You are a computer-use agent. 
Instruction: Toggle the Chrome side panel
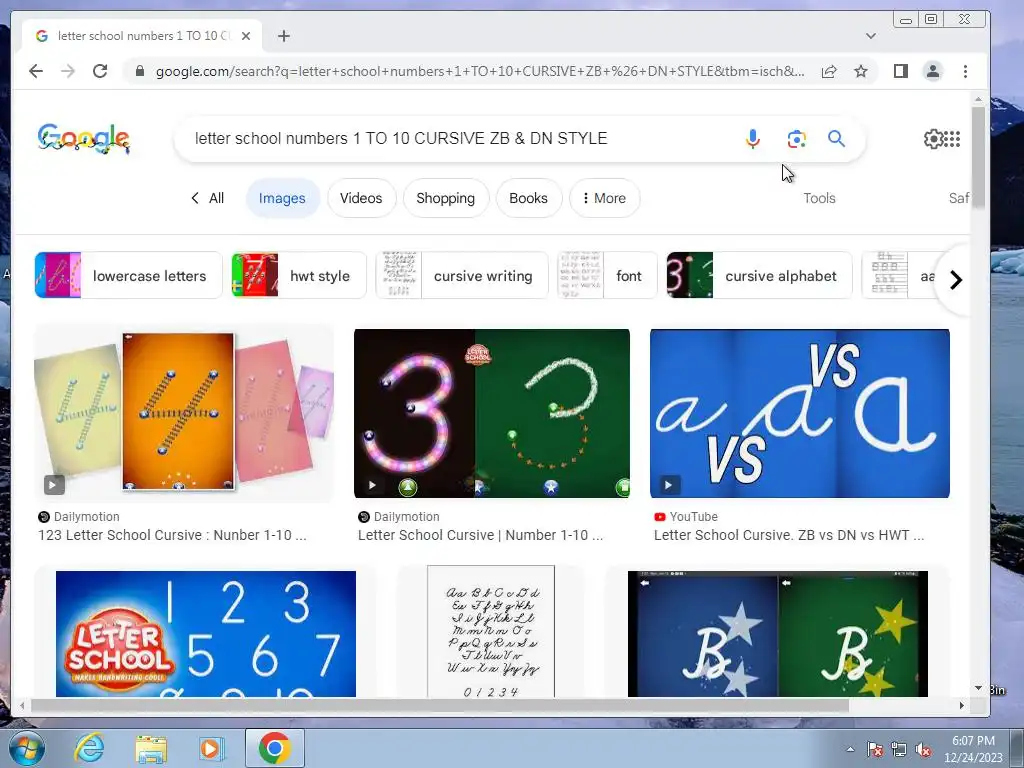click(901, 71)
